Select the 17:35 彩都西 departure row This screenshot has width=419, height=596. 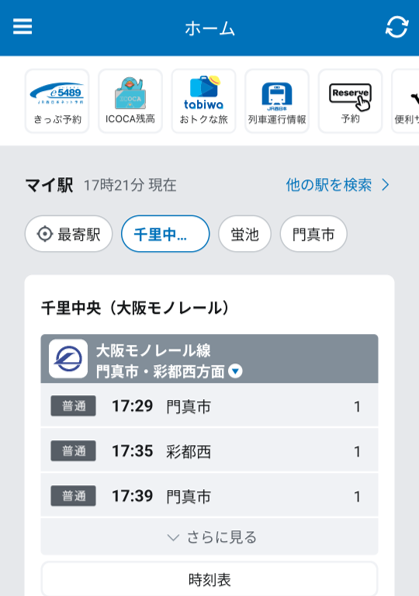point(210,450)
